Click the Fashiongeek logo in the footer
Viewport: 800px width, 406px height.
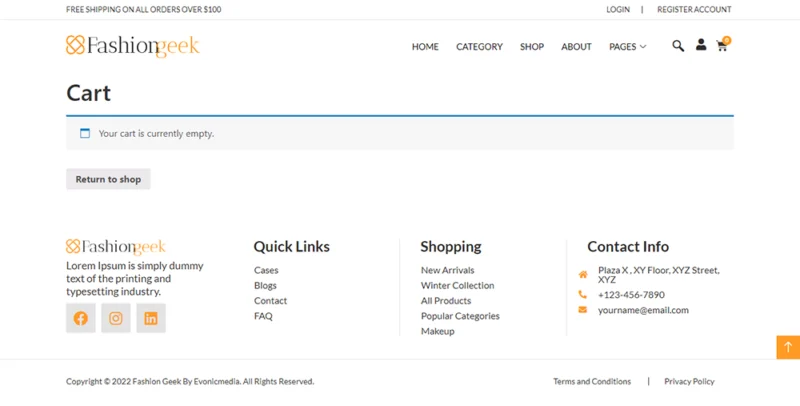(x=116, y=247)
